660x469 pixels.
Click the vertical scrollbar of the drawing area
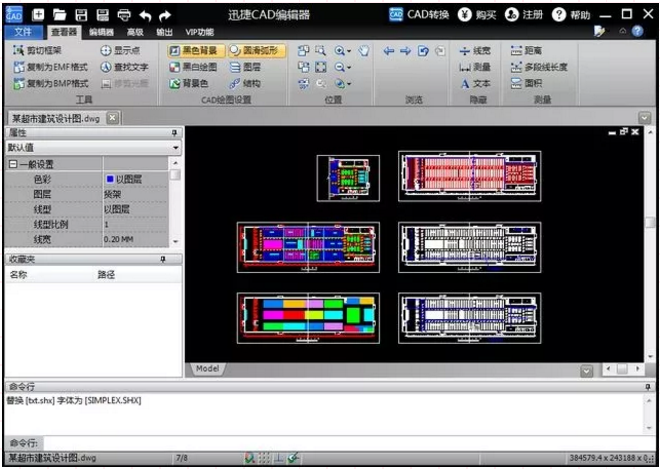point(651,244)
